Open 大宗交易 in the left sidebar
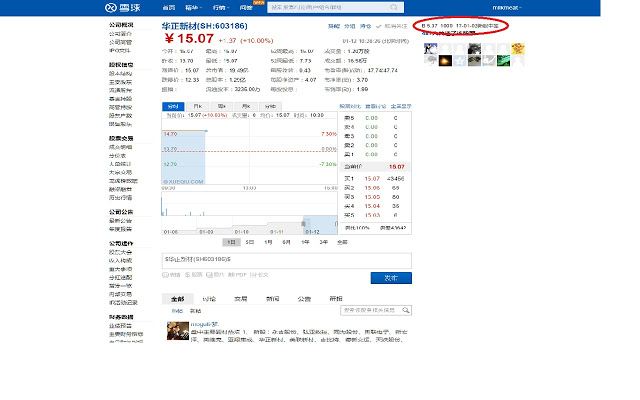 coord(120,172)
